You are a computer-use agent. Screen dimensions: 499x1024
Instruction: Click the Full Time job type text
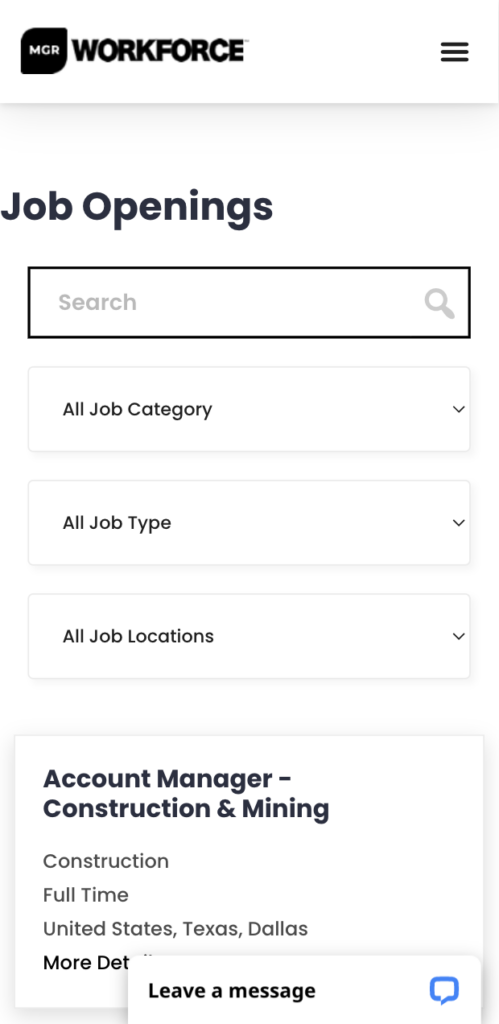click(86, 895)
